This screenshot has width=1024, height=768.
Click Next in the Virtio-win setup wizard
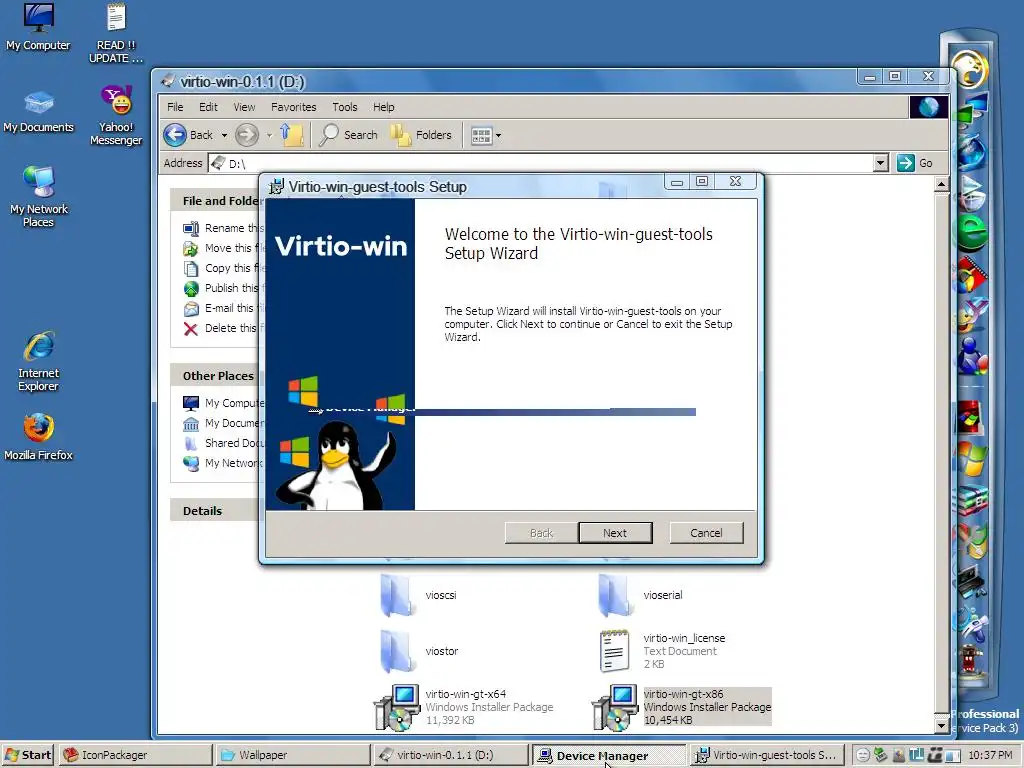(x=615, y=533)
